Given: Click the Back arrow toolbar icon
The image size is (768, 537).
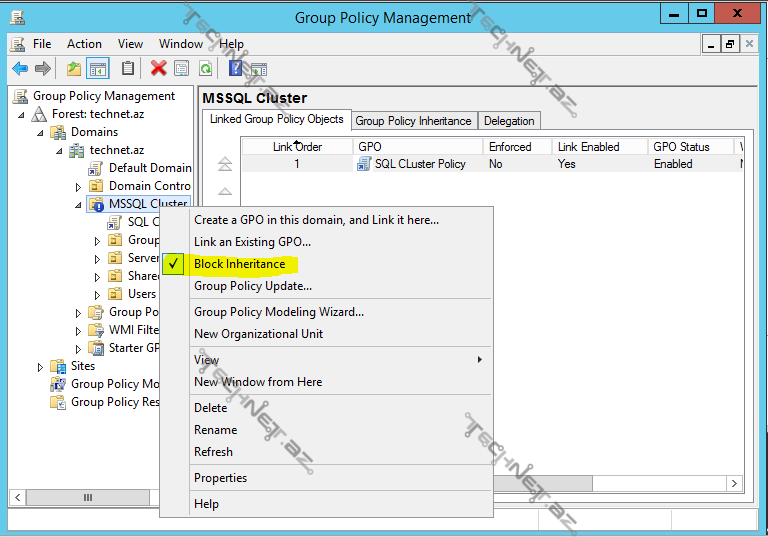Looking at the screenshot, I should (20, 68).
